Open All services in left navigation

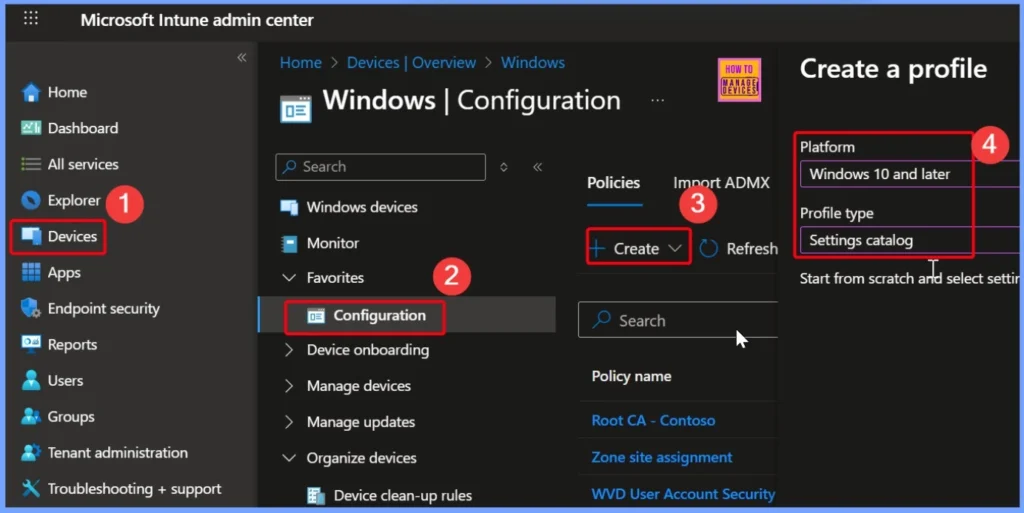tap(83, 164)
